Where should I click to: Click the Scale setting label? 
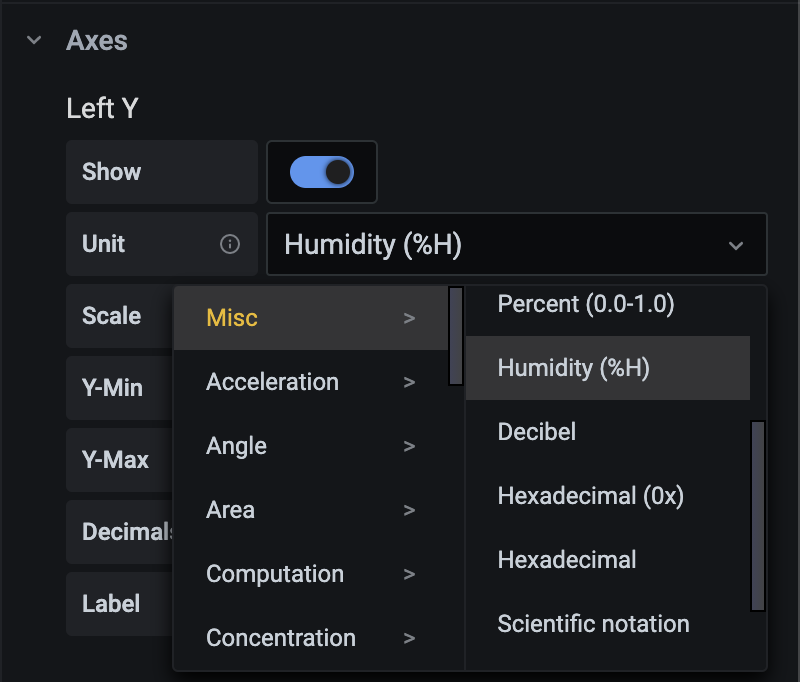click(113, 315)
